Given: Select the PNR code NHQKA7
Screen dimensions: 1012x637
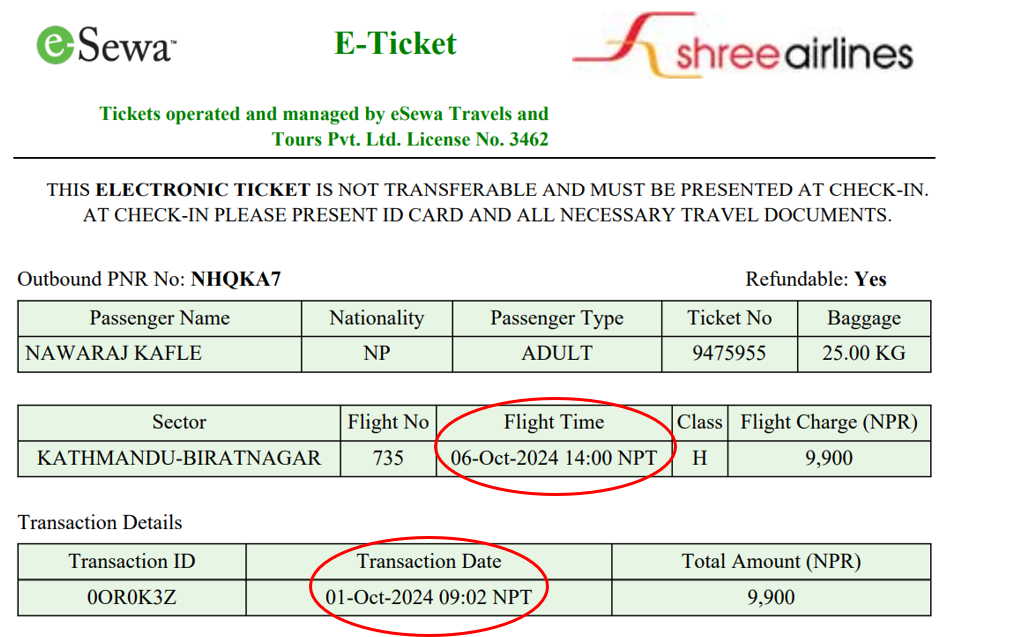Looking at the screenshot, I should pyautogui.click(x=236, y=279).
